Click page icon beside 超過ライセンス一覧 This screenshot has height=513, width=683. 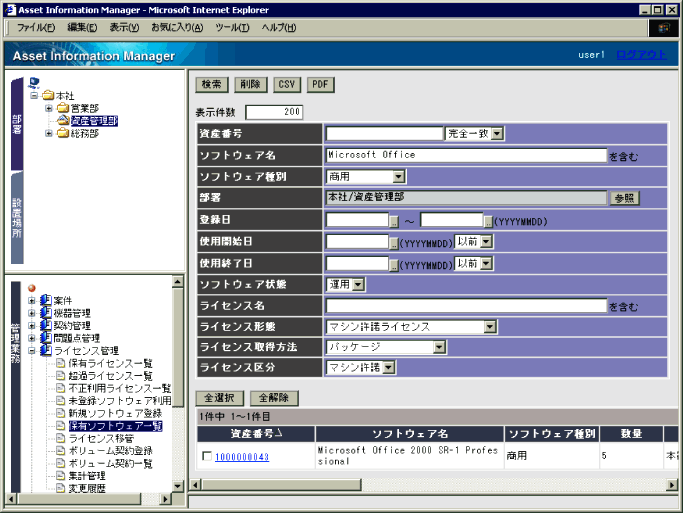(x=61, y=375)
